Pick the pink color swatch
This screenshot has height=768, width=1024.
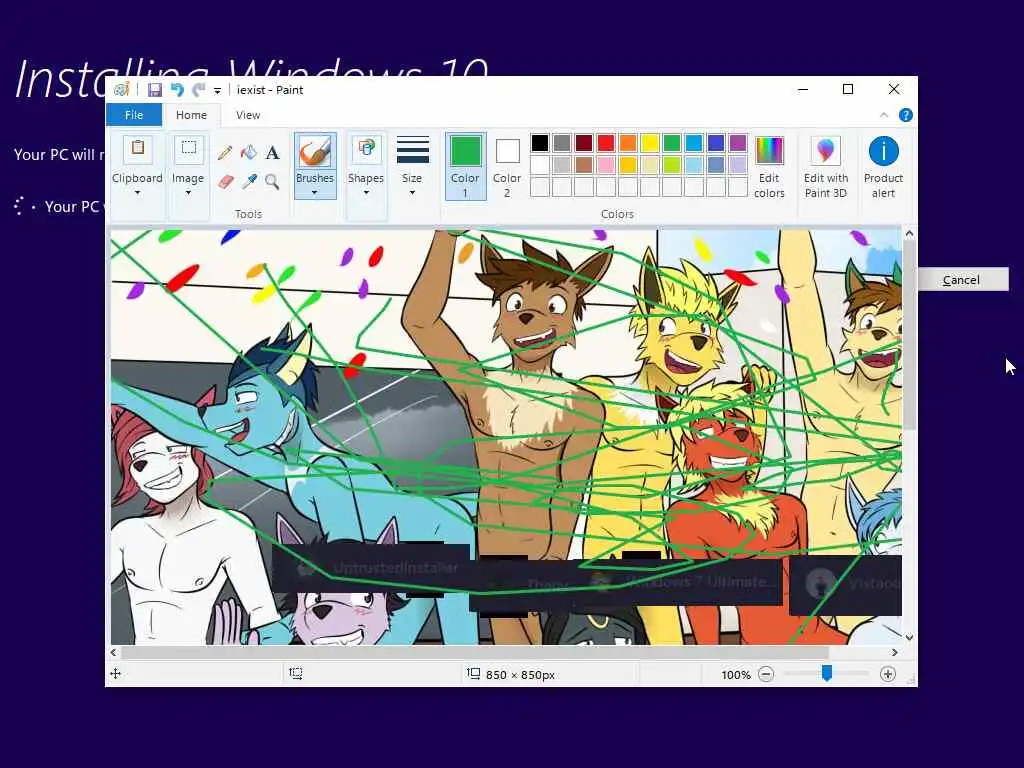coord(605,165)
